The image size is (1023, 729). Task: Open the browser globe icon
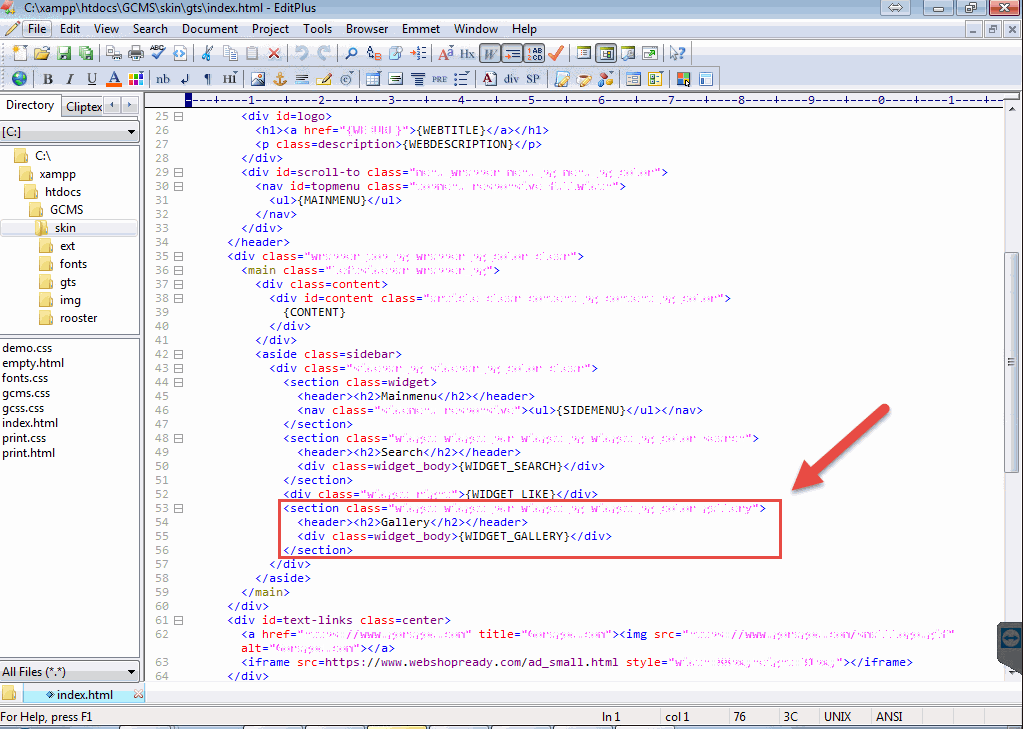[20, 79]
